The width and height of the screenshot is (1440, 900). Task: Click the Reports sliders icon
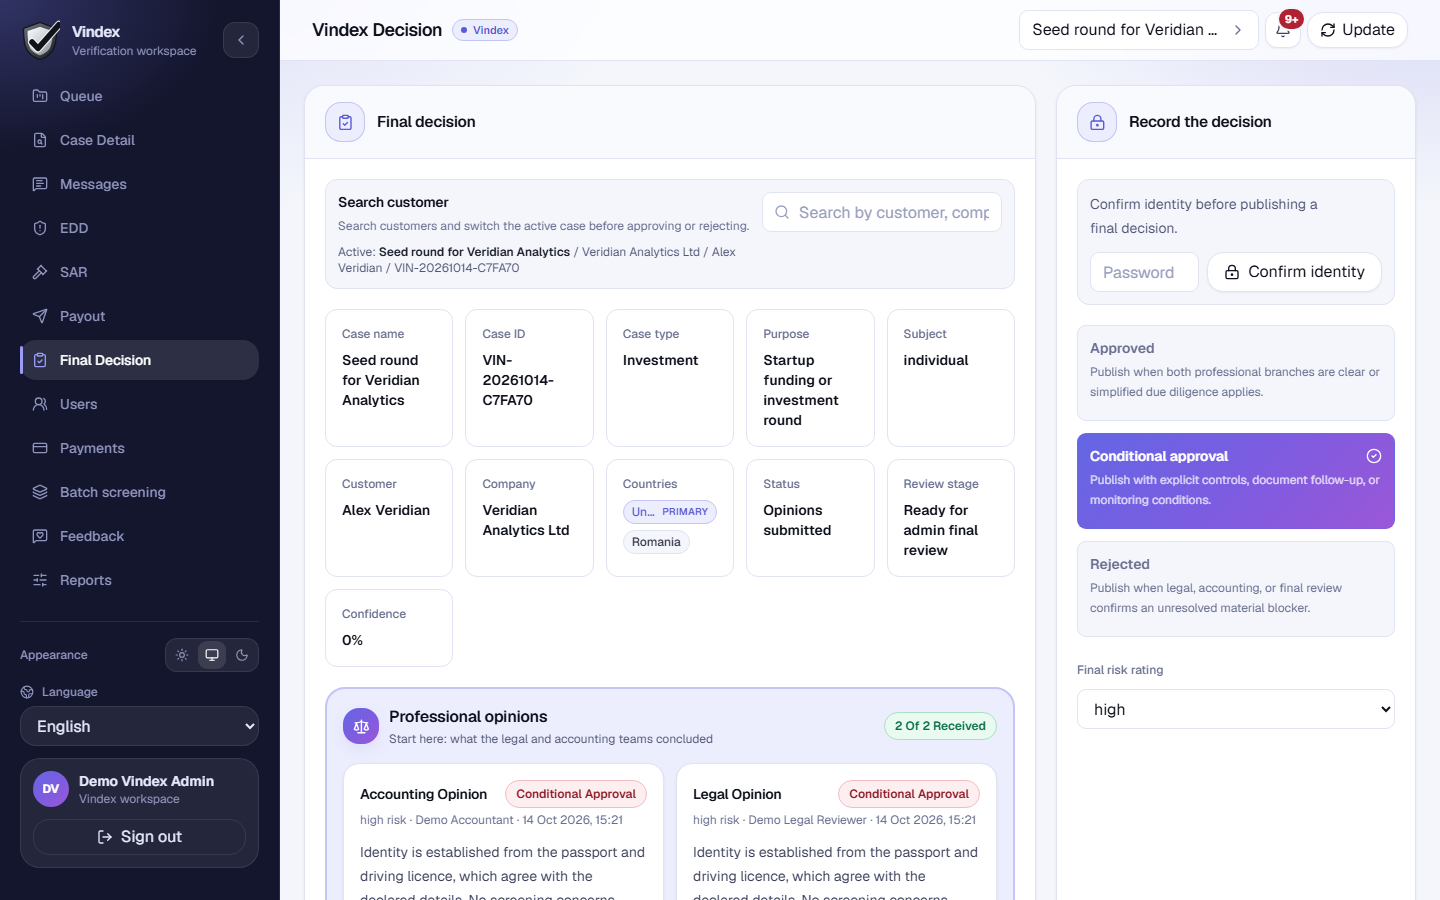tap(40, 580)
